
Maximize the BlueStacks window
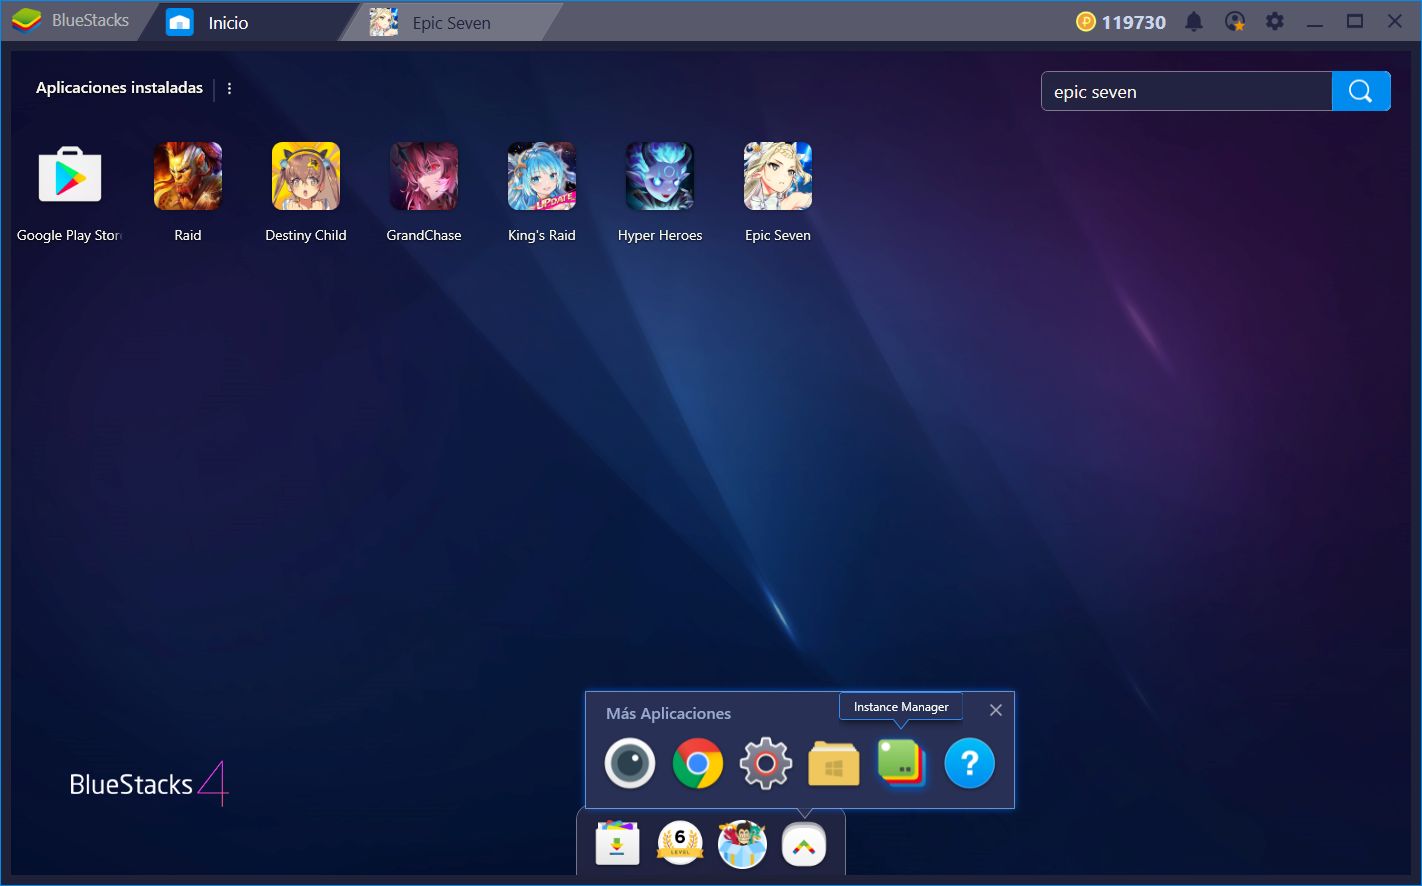[x=1355, y=21]
